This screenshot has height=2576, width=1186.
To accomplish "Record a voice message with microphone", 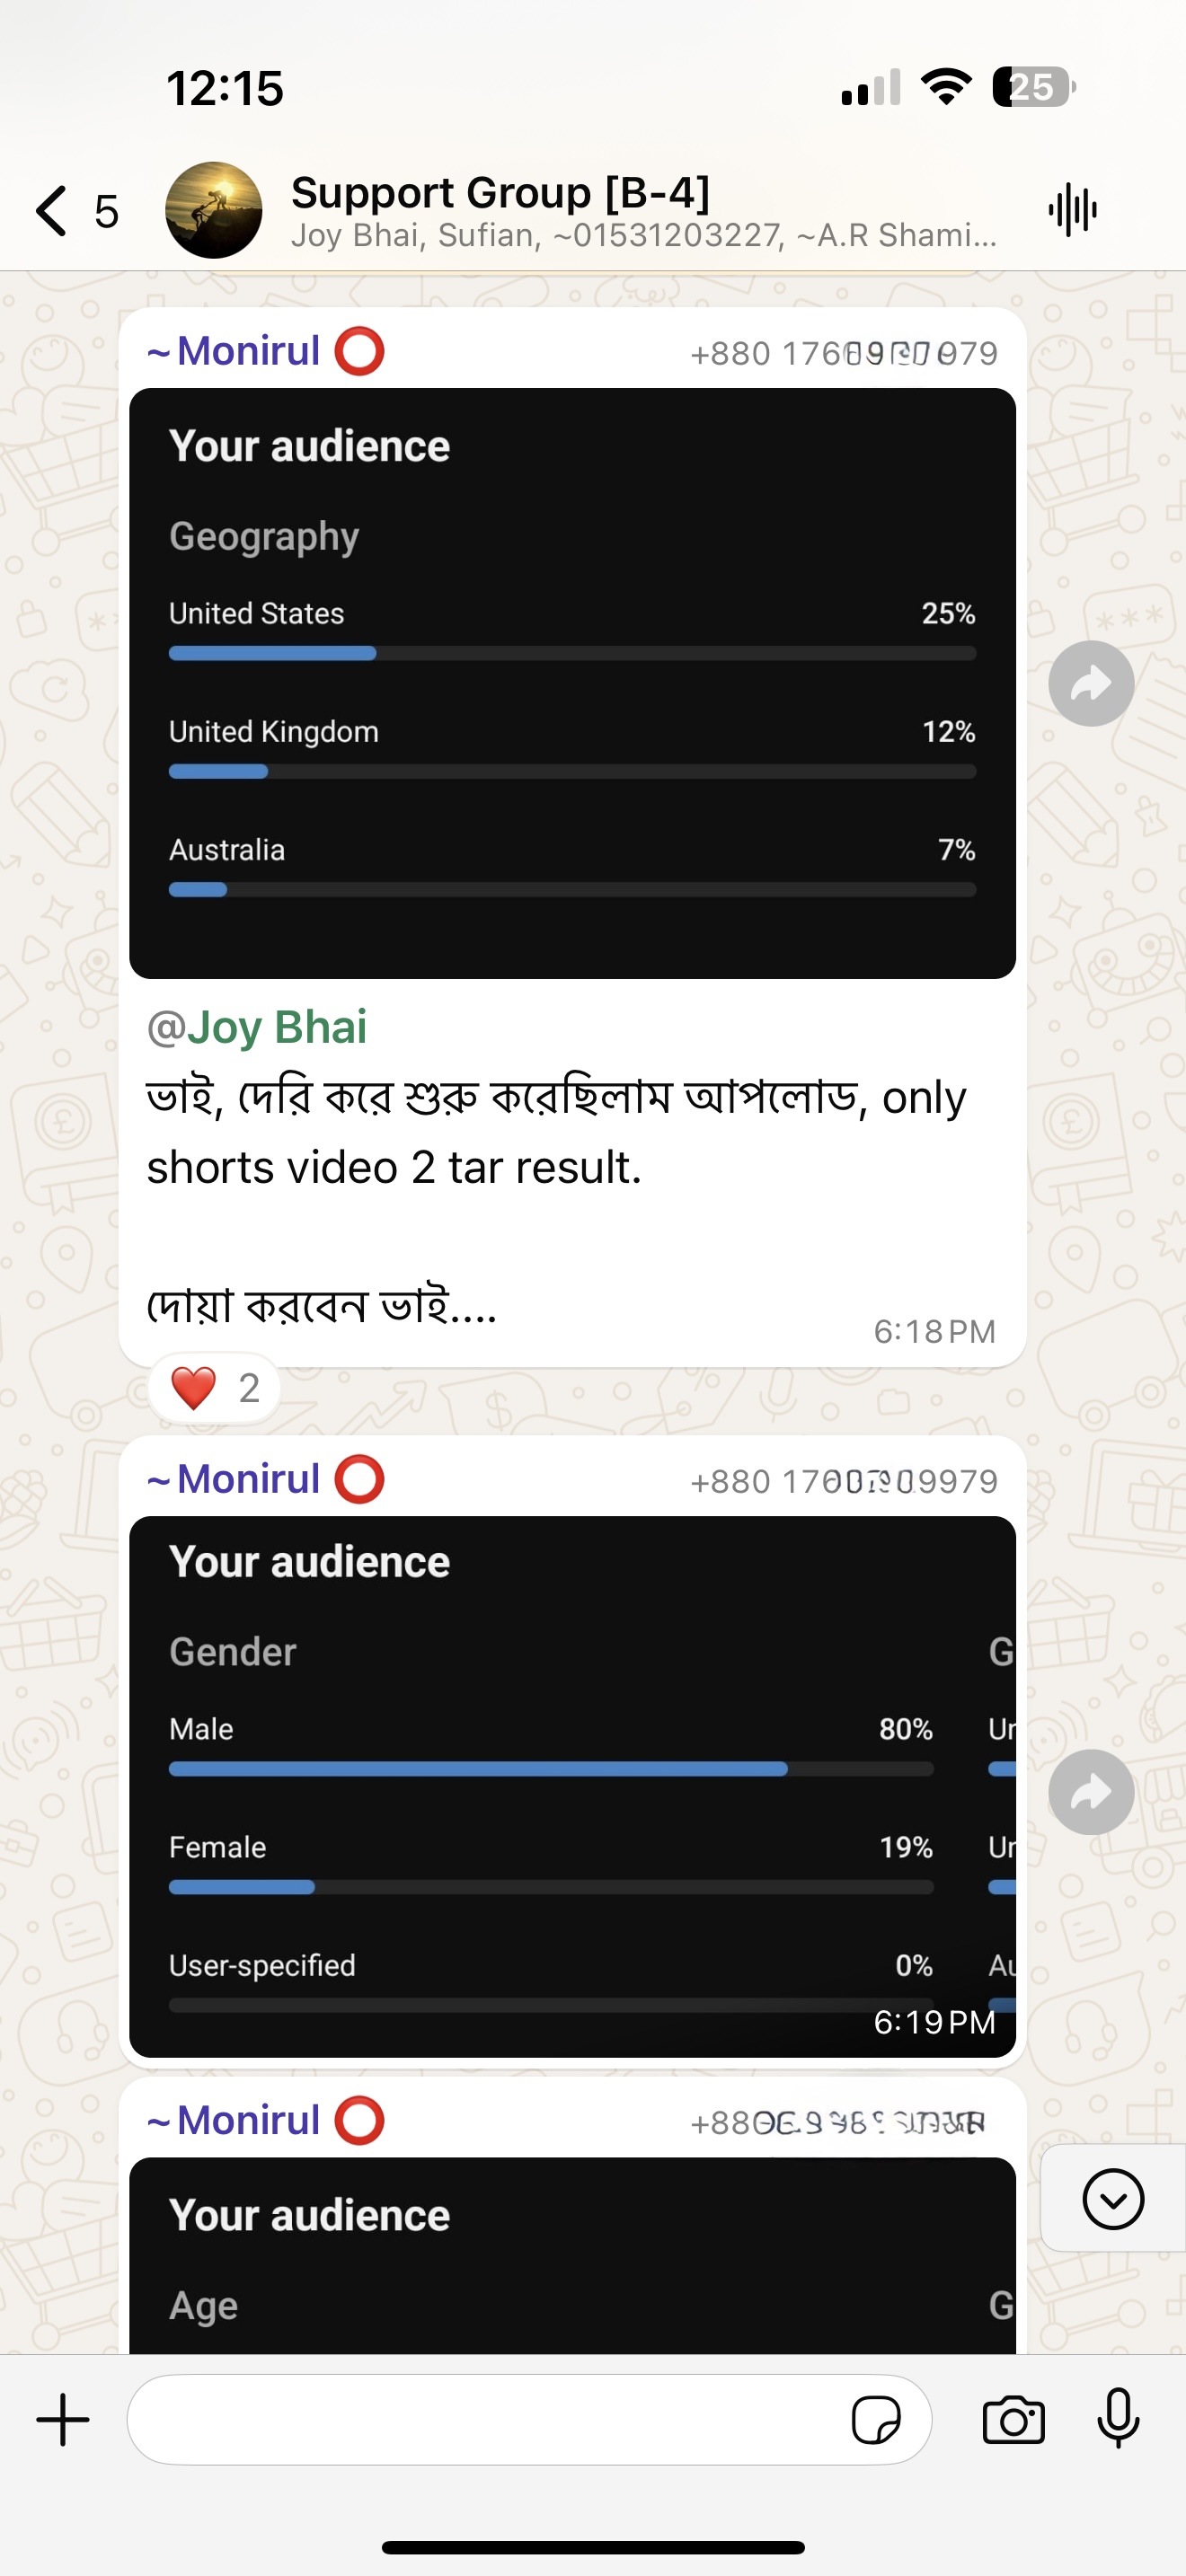I will coord(1118,2420).
